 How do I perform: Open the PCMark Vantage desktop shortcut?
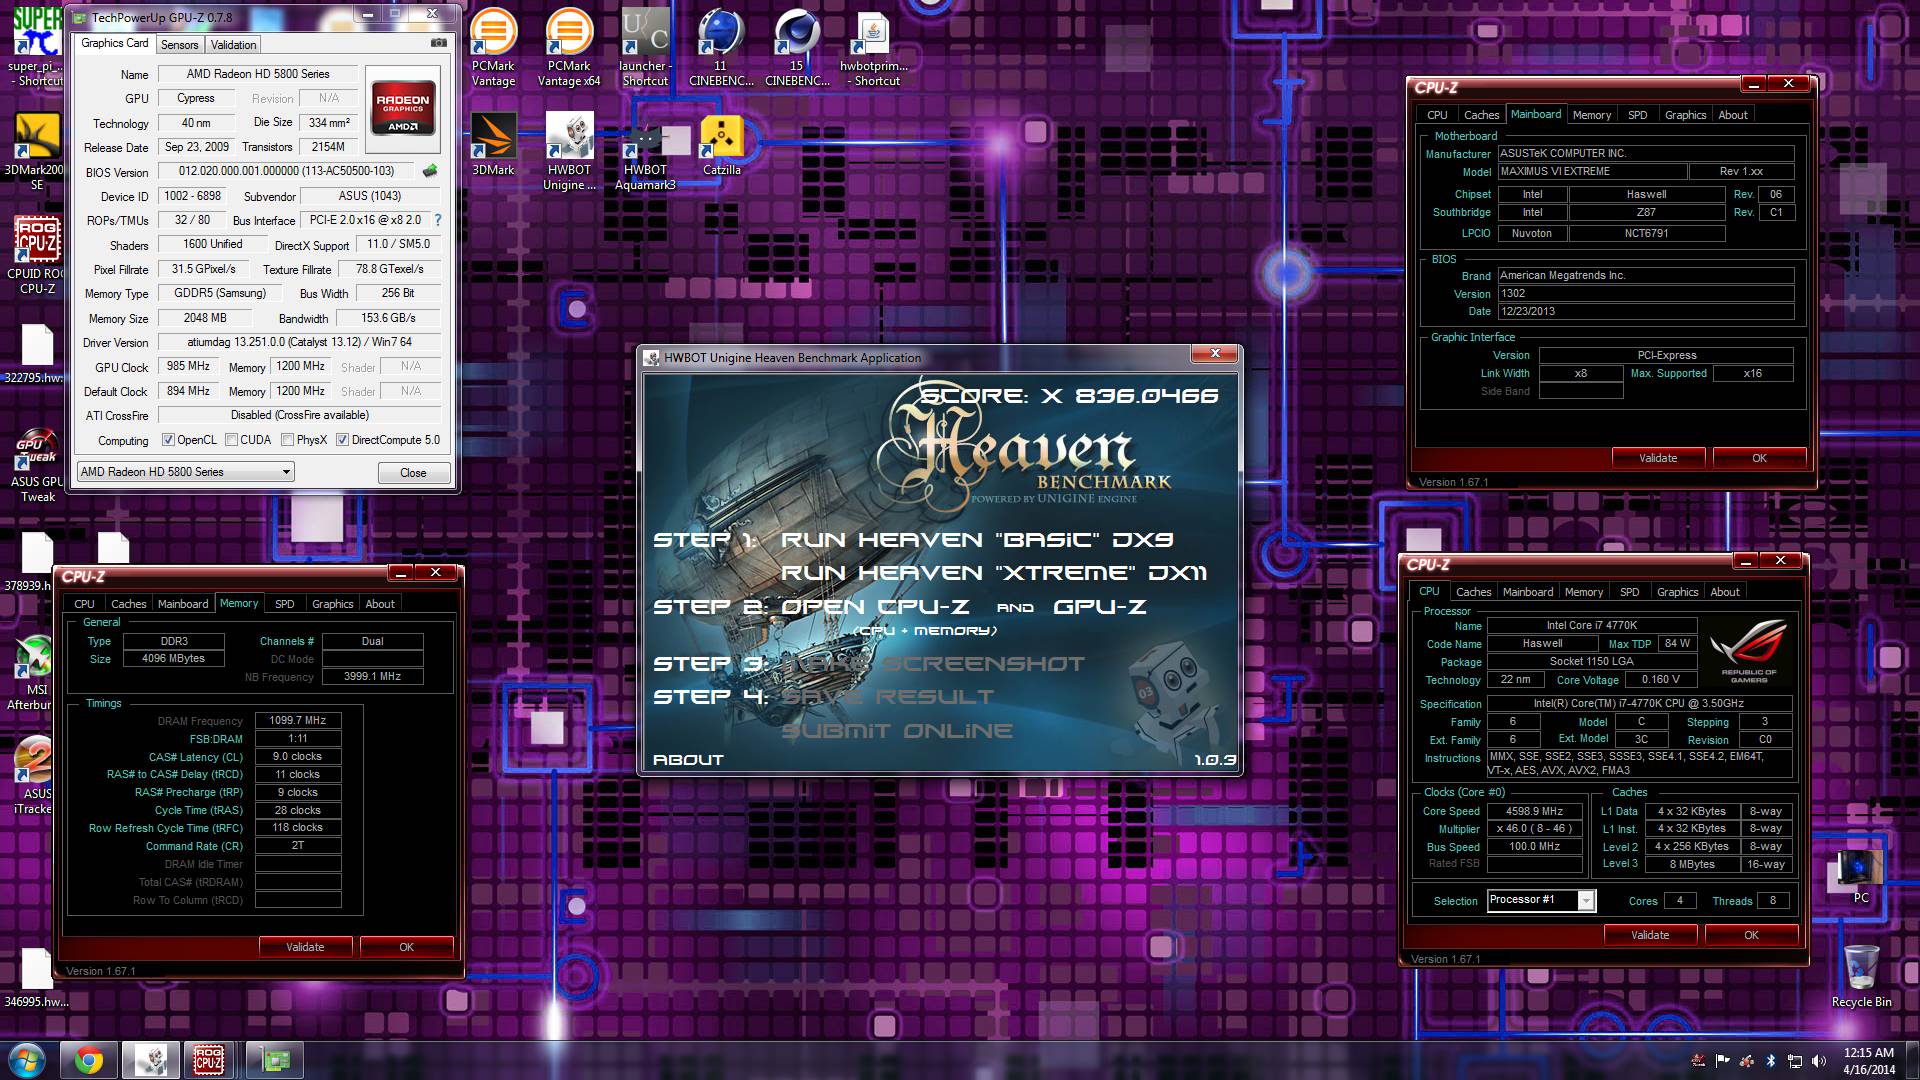click(x=493, y=47)
